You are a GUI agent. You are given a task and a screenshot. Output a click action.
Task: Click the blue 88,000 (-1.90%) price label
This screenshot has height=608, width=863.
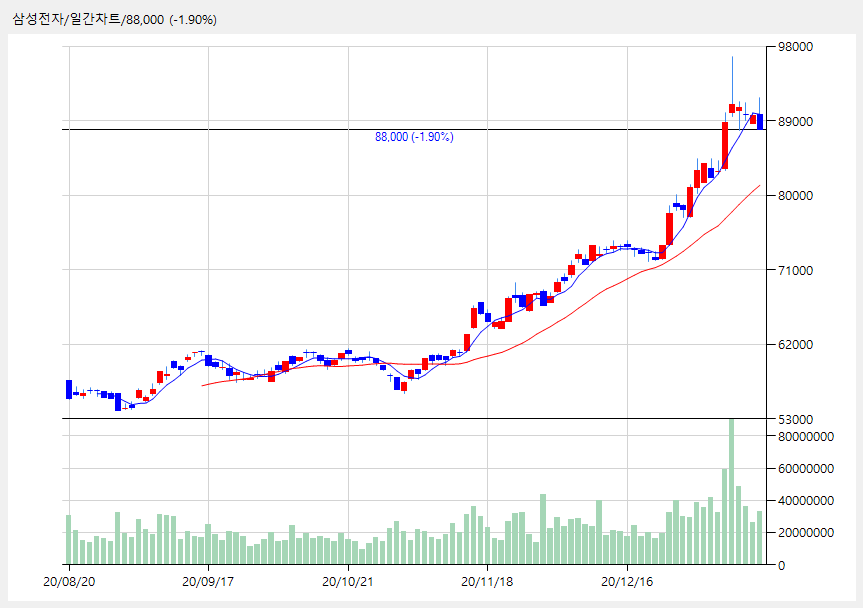click(x=414, y=136)
